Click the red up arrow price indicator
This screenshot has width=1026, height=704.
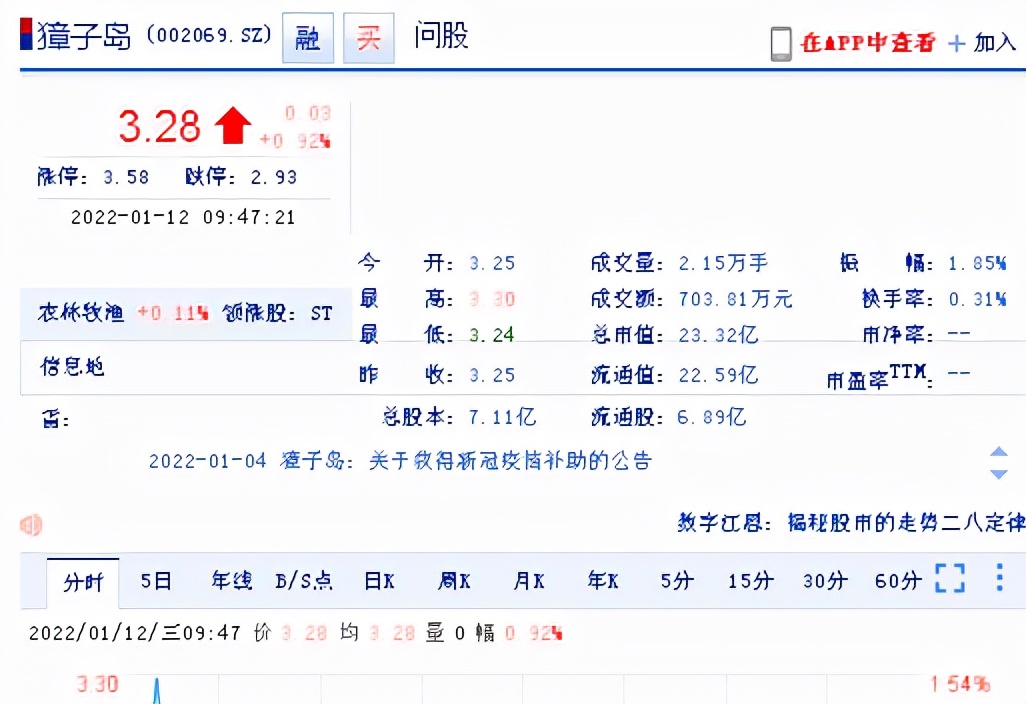click(233, 126)
